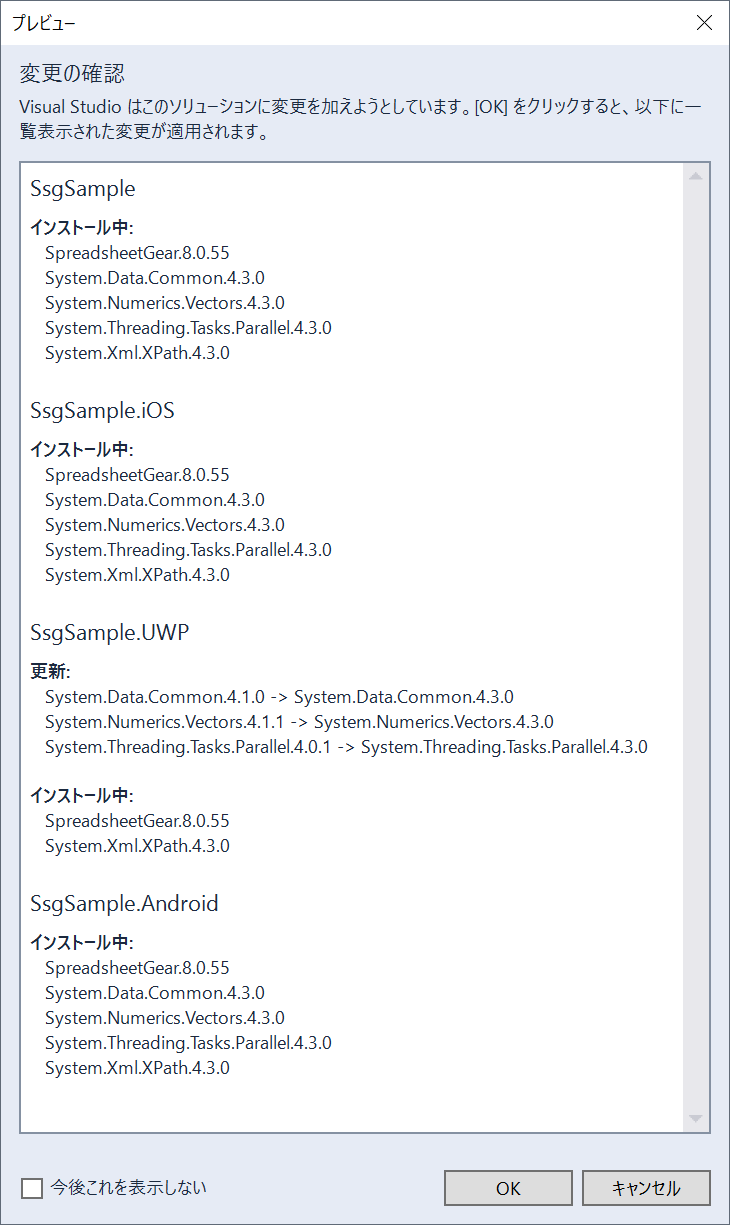Viewport: 730px width, 1225px height.
Task: Click System.Xml.XPath.4.3.0 under SsgSample.Android
Action: [x=137, y=1068]
